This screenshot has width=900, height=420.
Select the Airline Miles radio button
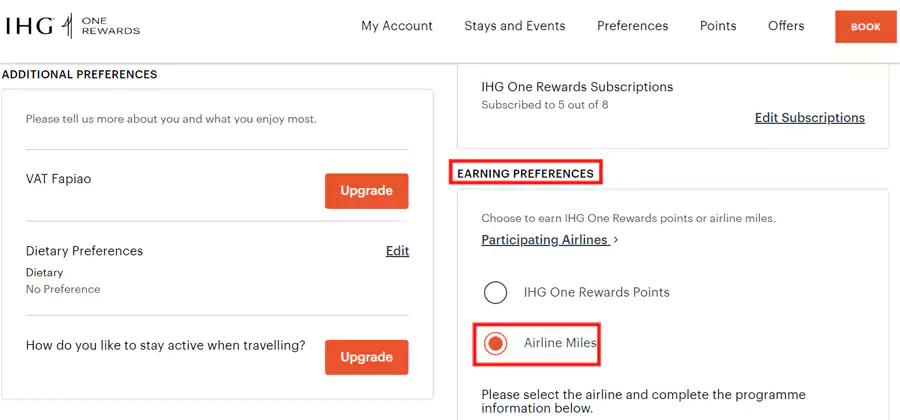[x=495, y=344]
